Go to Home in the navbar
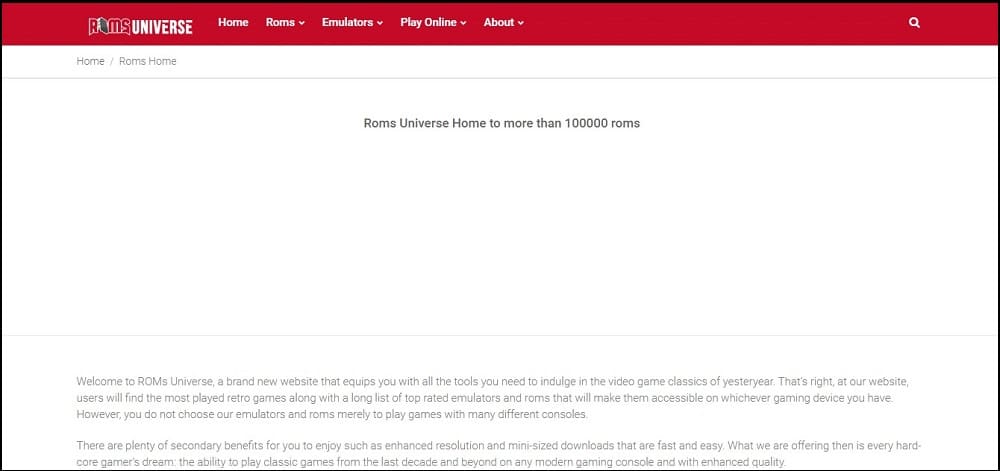The width and height of the screenshot is (1000, 471). 233,22
